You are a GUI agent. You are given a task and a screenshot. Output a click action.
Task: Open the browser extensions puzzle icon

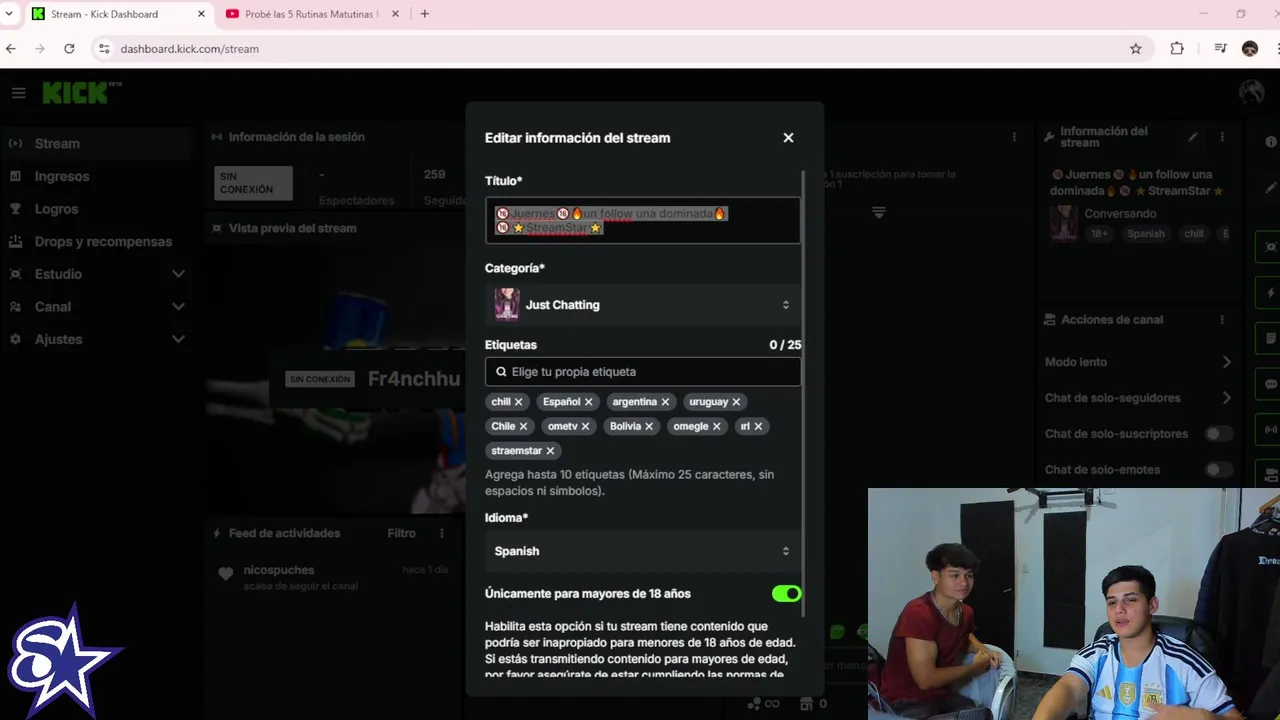pyautogui.click(x=1177, y=48)
